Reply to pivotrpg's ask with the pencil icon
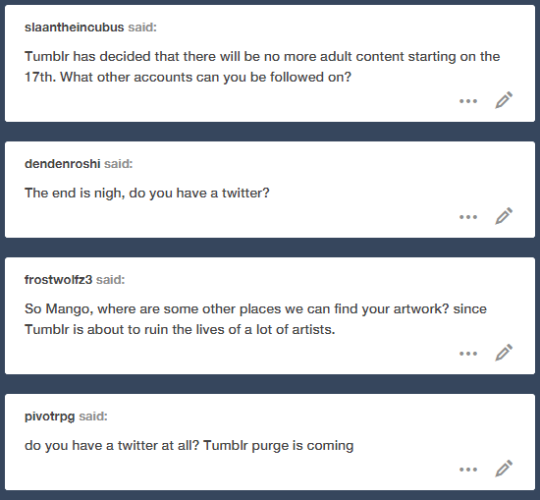Image resolution: width=540 pixels, height=500 pixels. click(x=504, y=469)
